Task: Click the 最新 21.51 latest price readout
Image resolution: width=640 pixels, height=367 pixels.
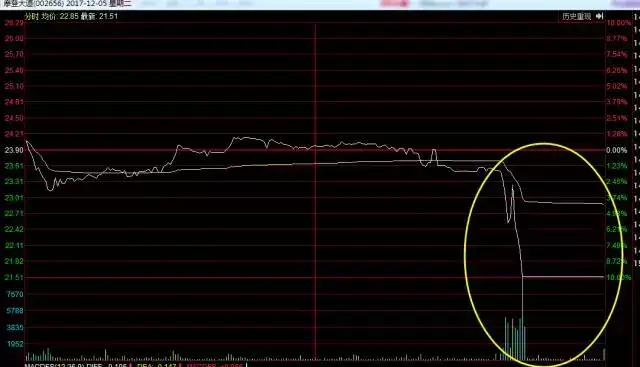Action: tap(99, 16)
